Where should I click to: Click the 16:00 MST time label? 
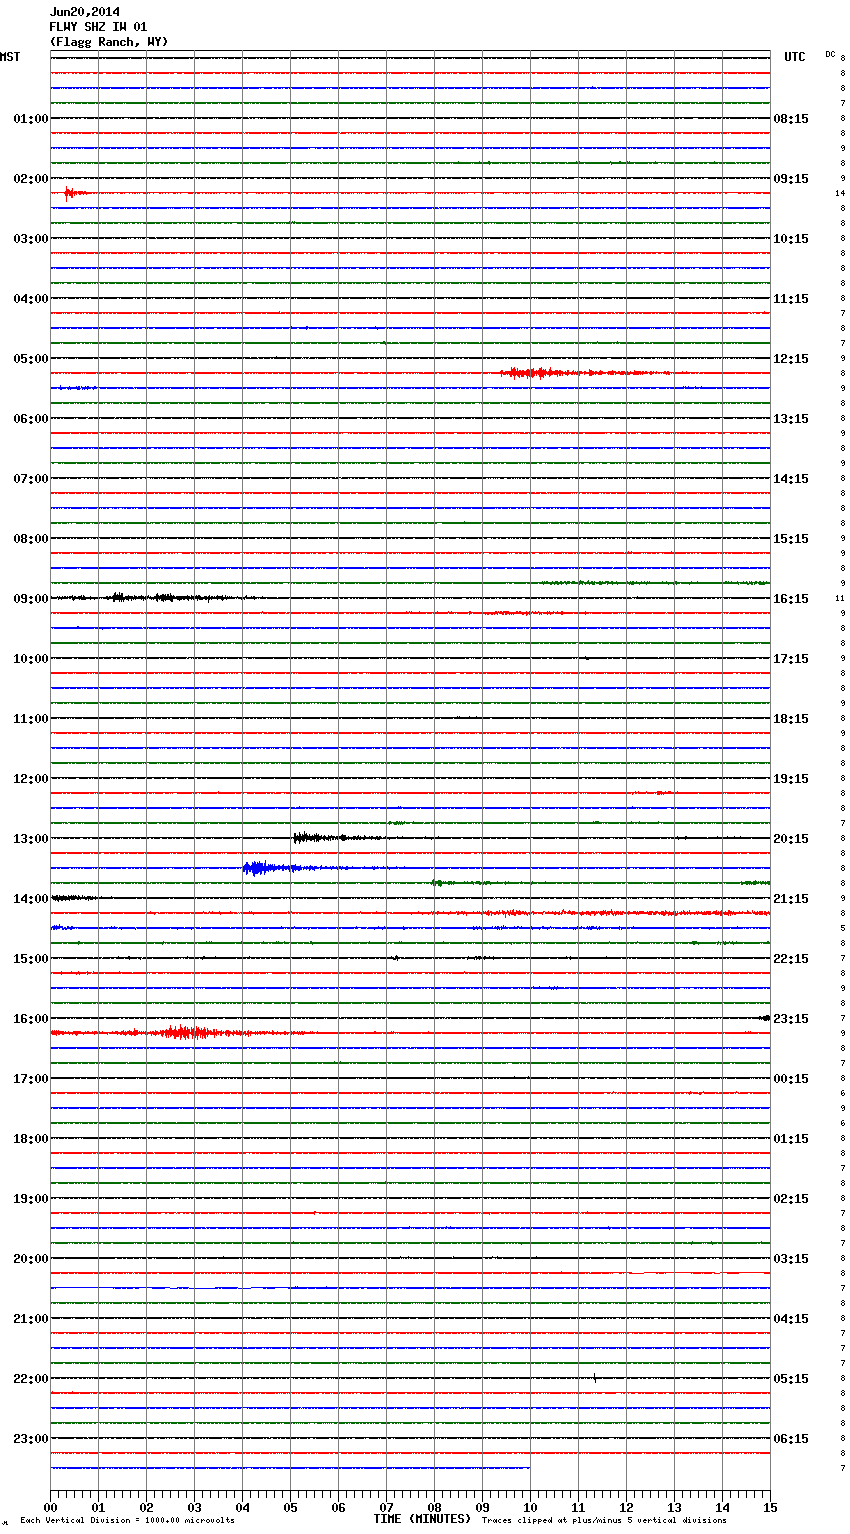pyautogui.click(x=30, y=1019)
